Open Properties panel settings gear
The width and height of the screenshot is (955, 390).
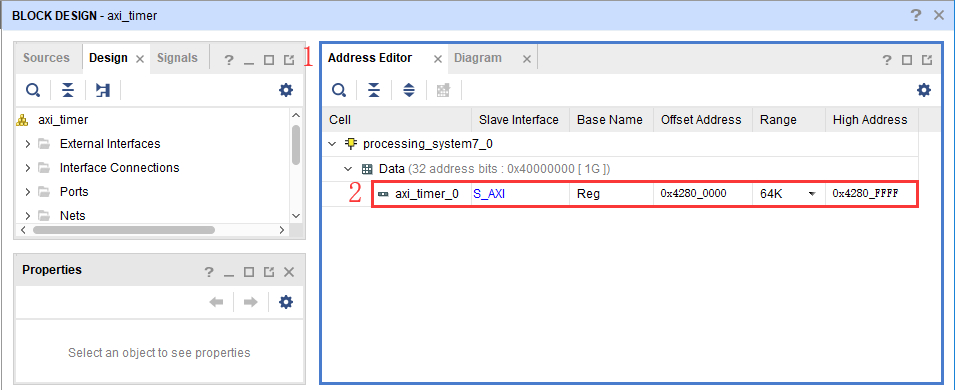286,302
